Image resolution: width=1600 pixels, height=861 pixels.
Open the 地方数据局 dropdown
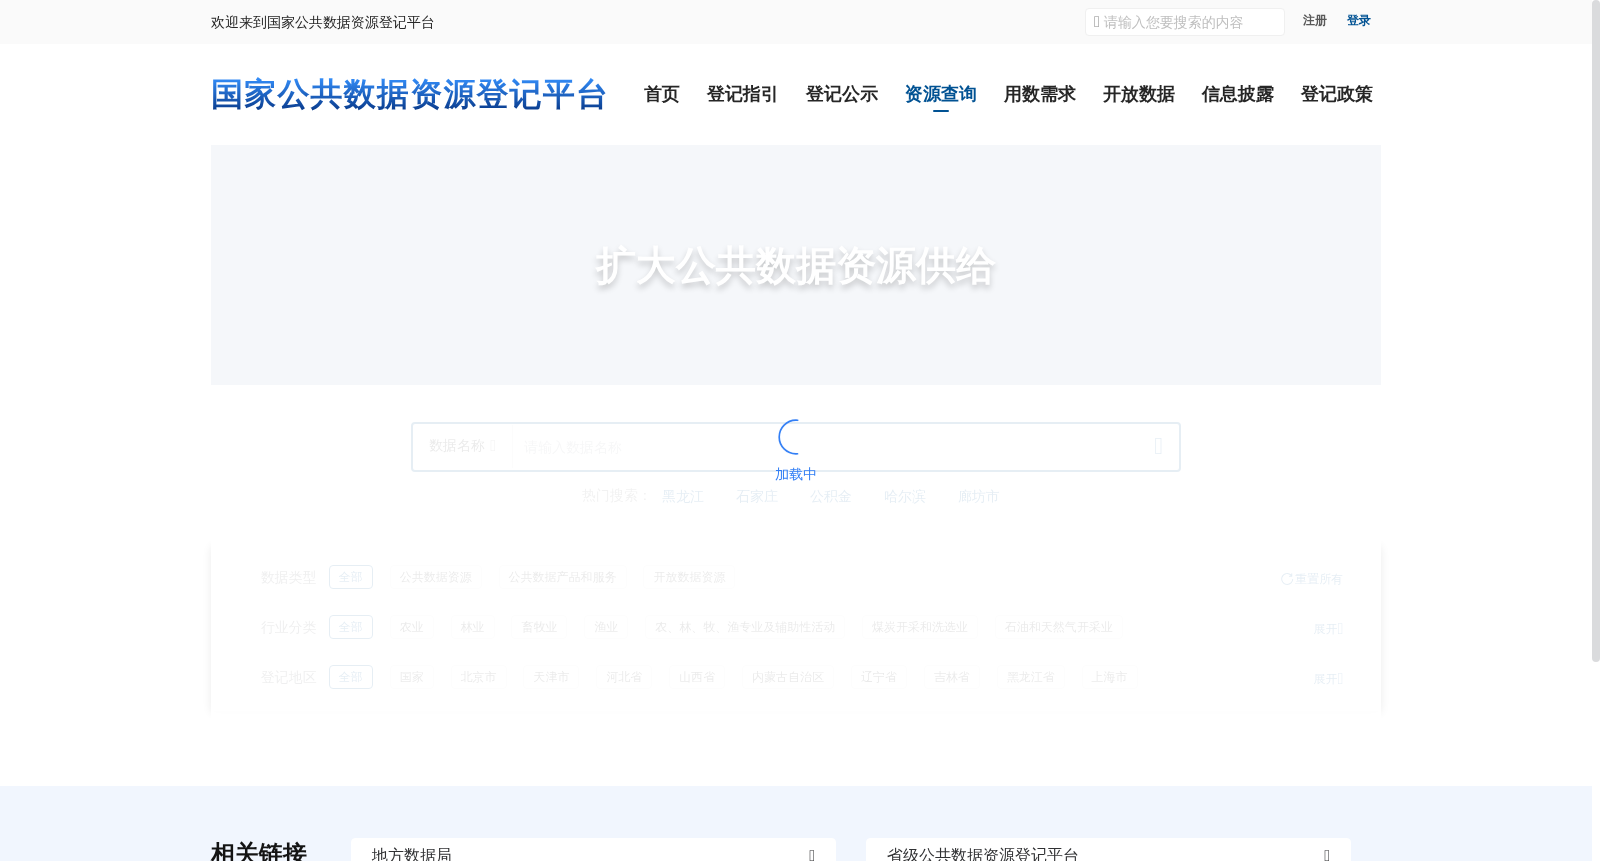593,851
